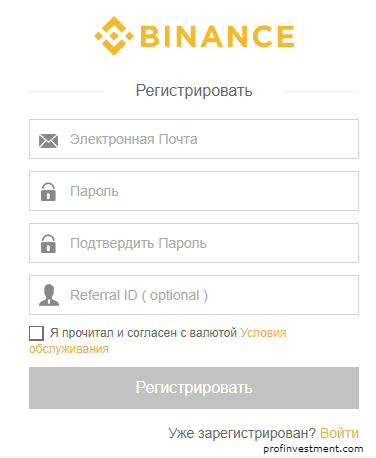Click the lock icon beside Пароль
This screenshot has height=458, width=376.
(48, 192)
